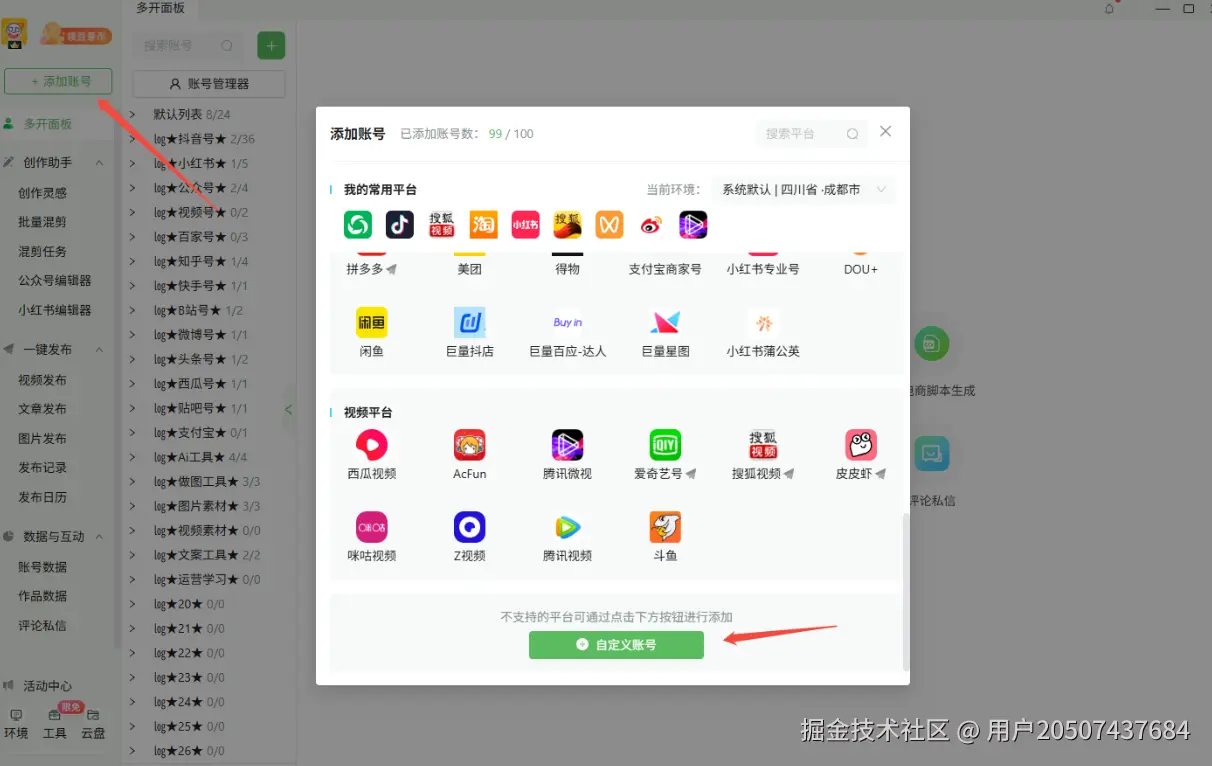Select the 拼多多 platform label
Viewport: 1212px width, 766px height.
(x=365, y=269)
